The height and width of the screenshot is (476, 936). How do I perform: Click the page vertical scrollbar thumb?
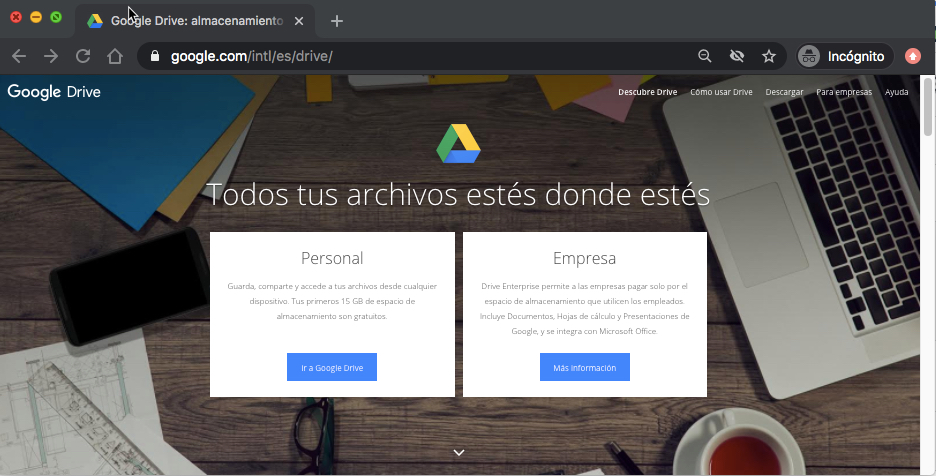[x=928, y=106]
